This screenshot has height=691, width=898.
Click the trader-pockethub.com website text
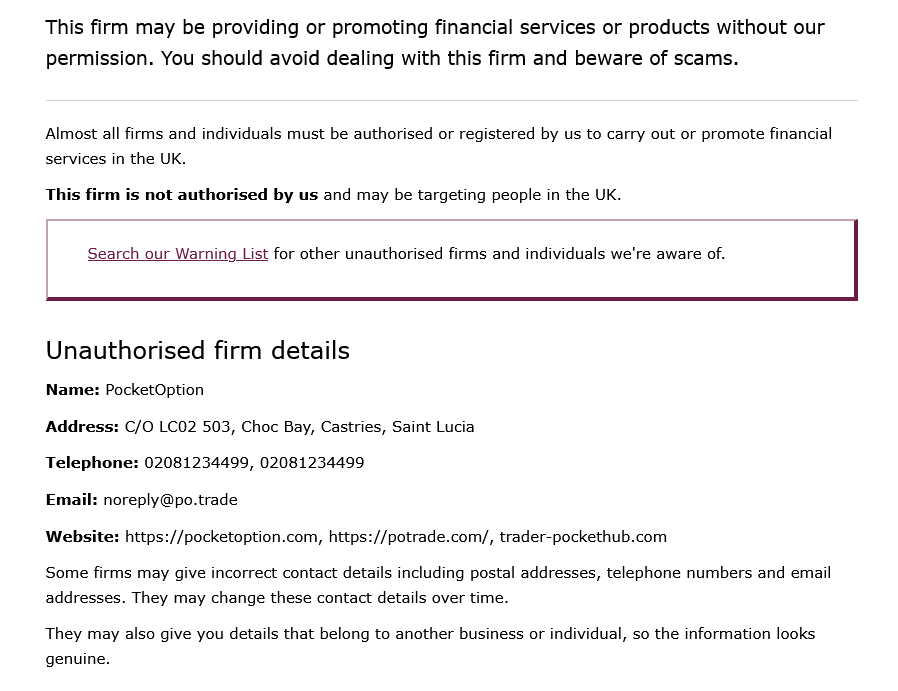pos(583,537)
